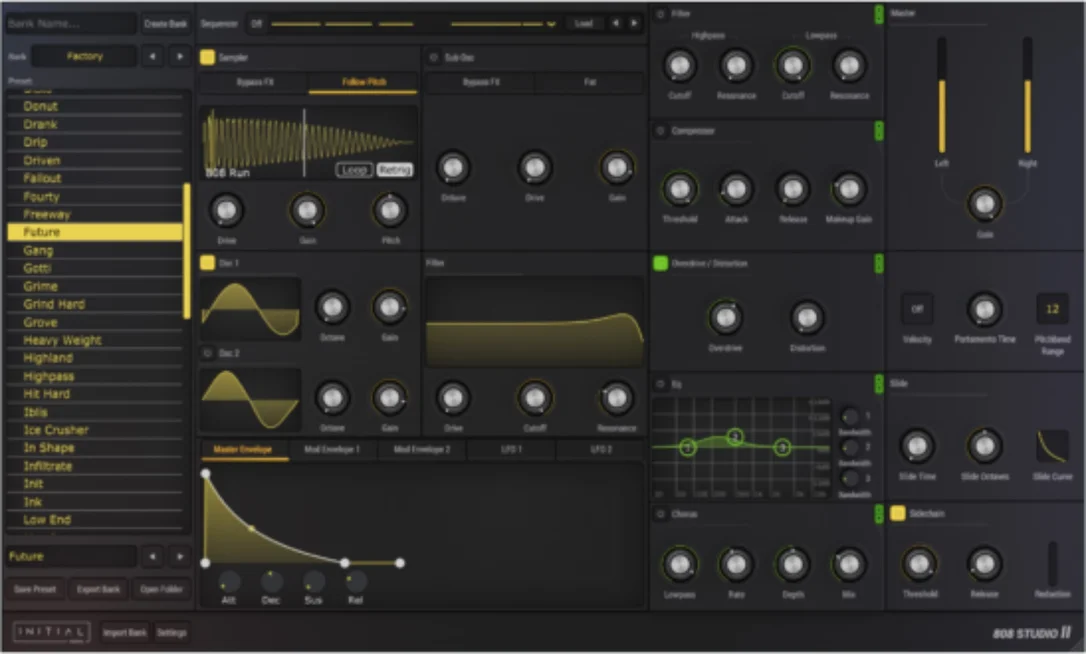Click the sequencer previous arrow
1086x654 pixels.
pos(616,24)
